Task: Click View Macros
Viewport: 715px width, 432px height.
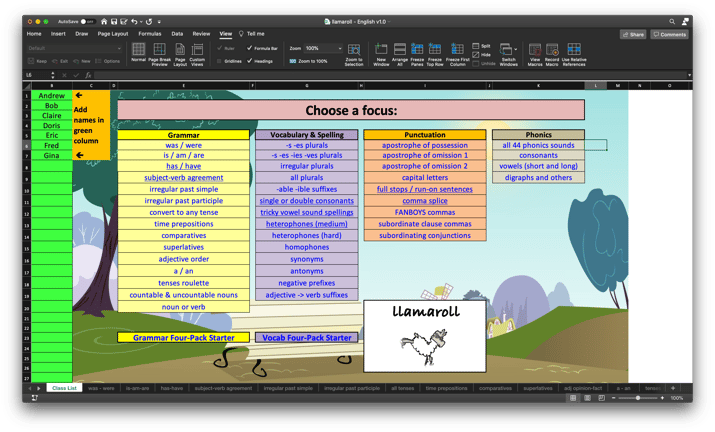Action: 535,54
